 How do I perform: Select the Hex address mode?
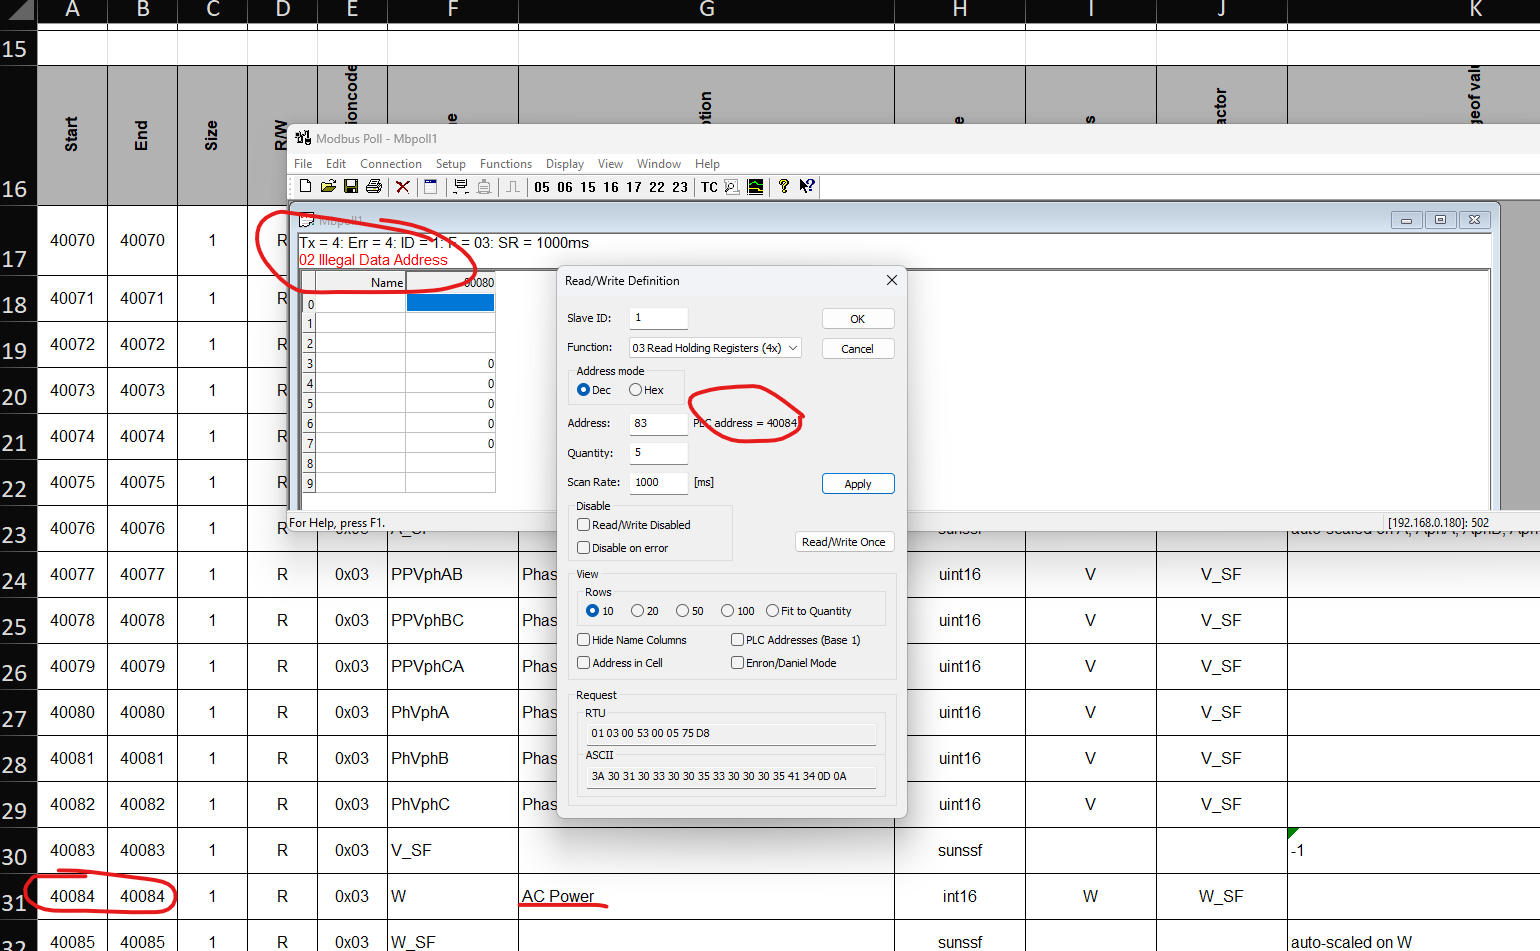point(636,390)
